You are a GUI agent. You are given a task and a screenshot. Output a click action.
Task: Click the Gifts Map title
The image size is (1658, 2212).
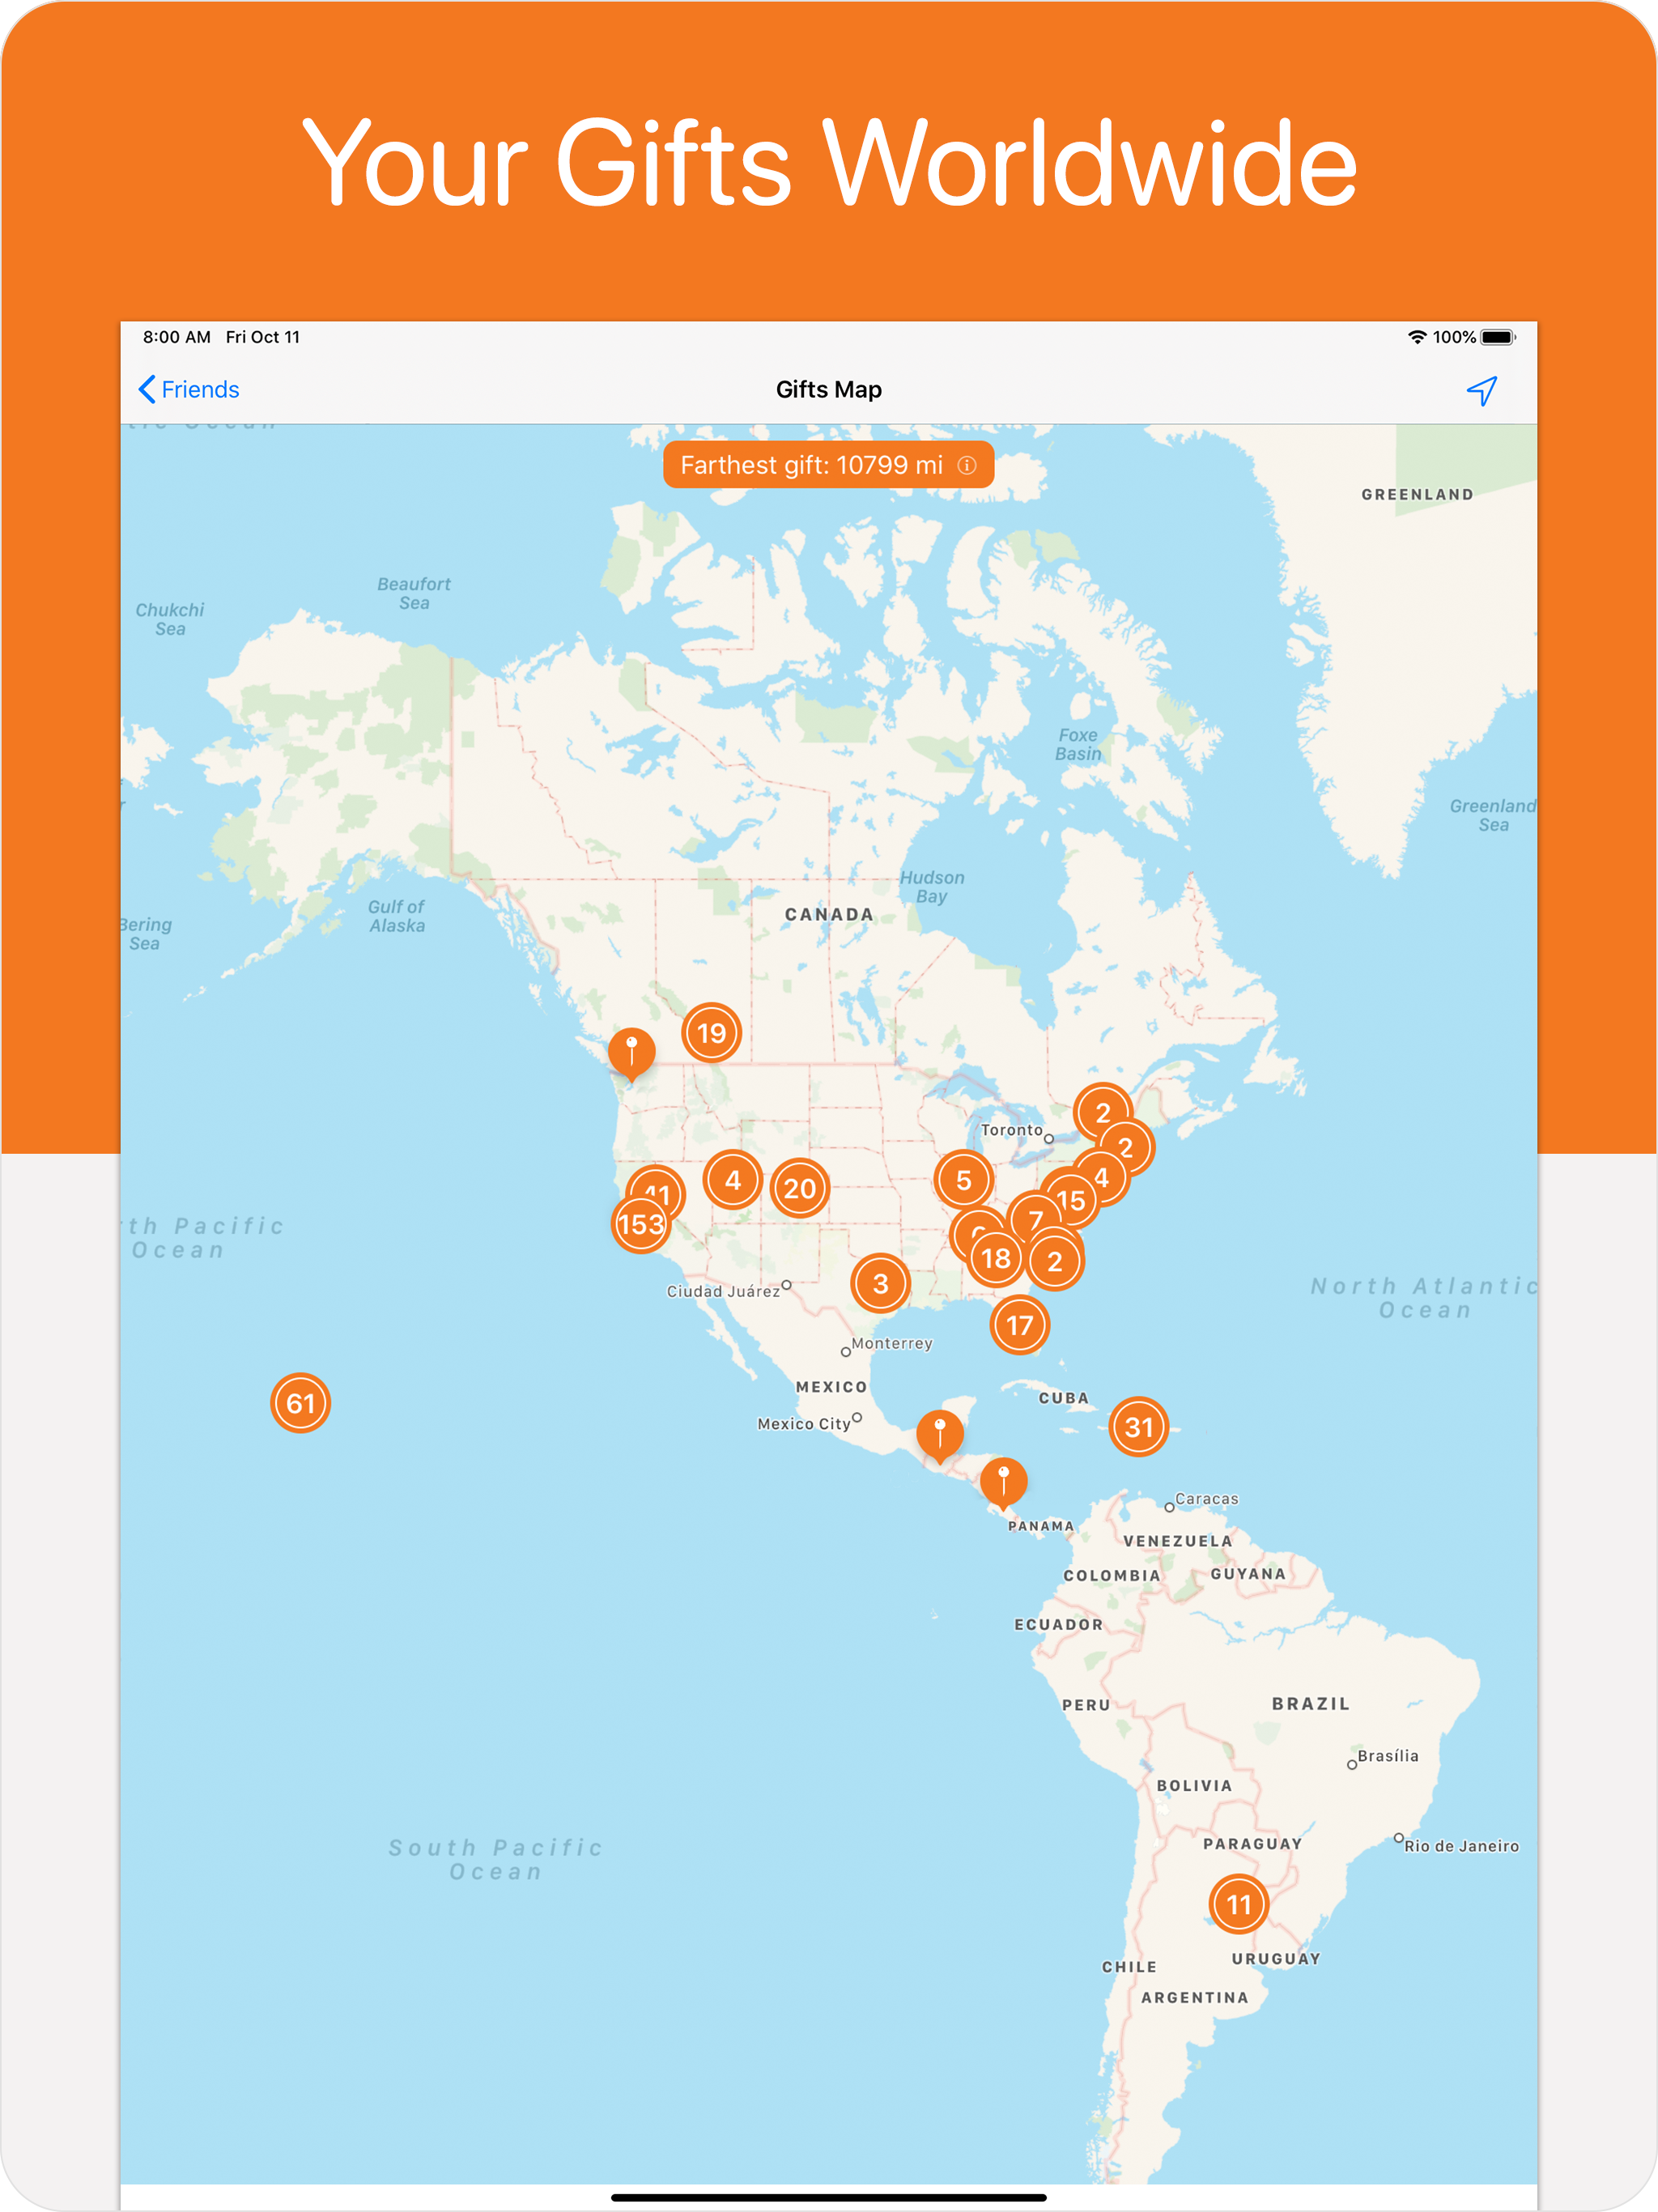(x=829, y=389)
